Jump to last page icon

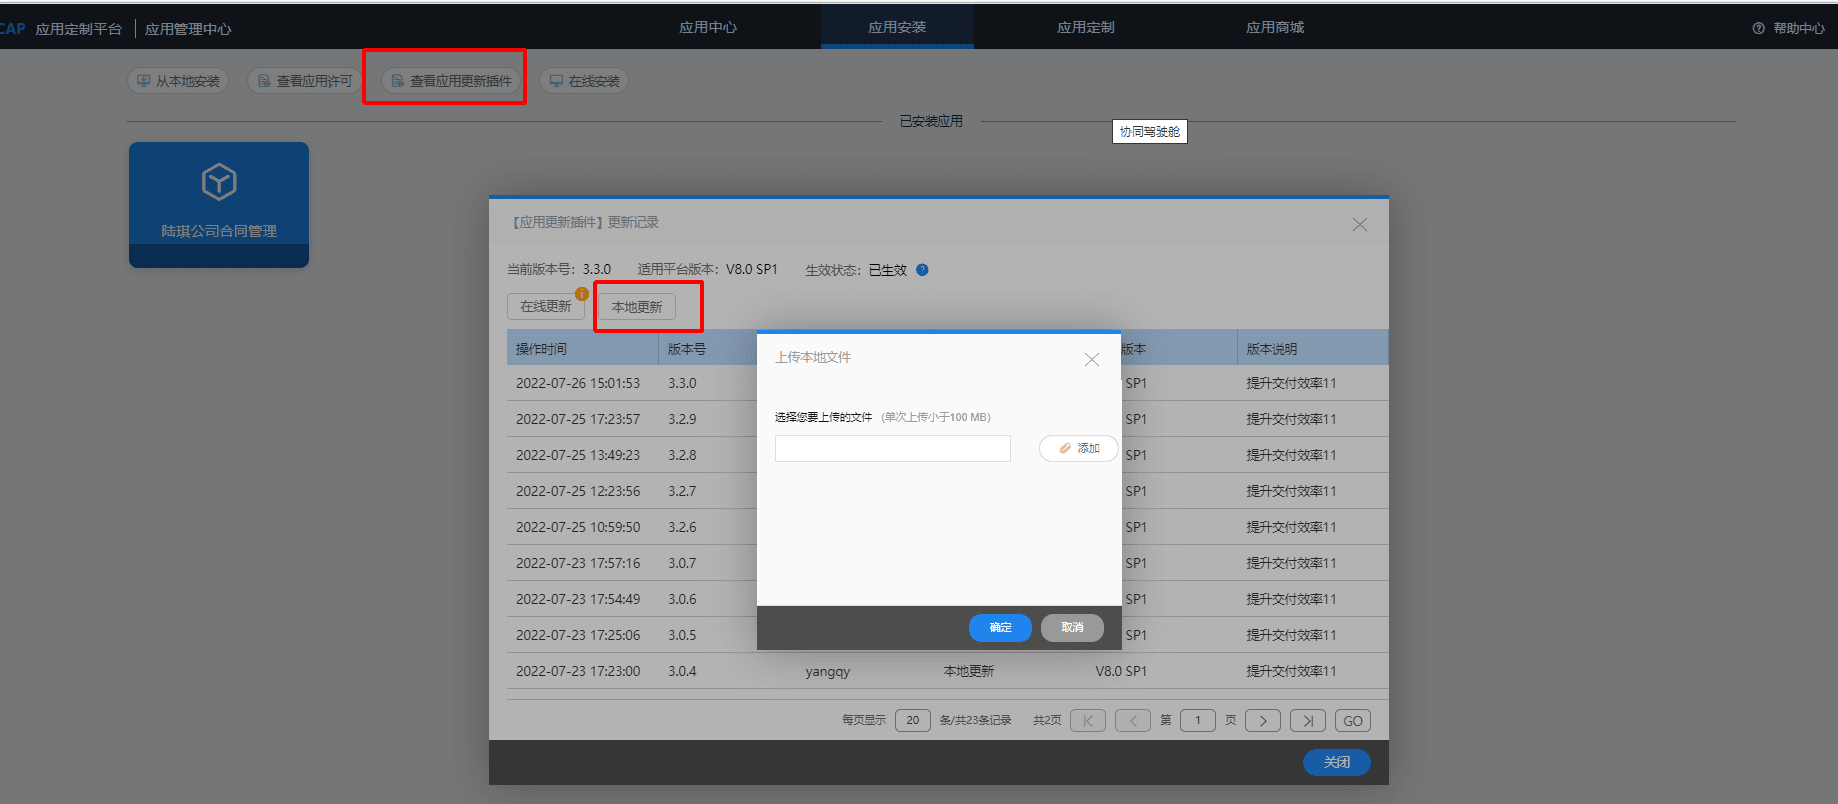[1308, 720]
